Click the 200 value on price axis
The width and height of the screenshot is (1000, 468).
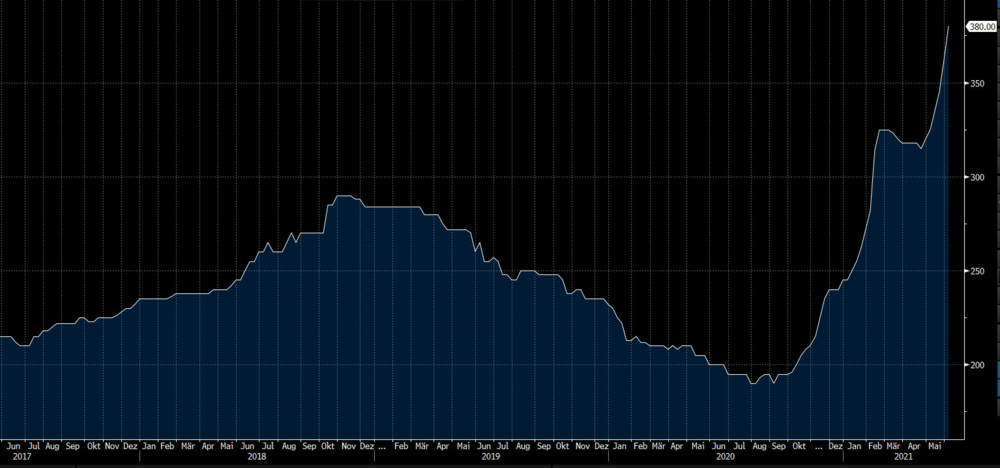click(x=978, y=365)
